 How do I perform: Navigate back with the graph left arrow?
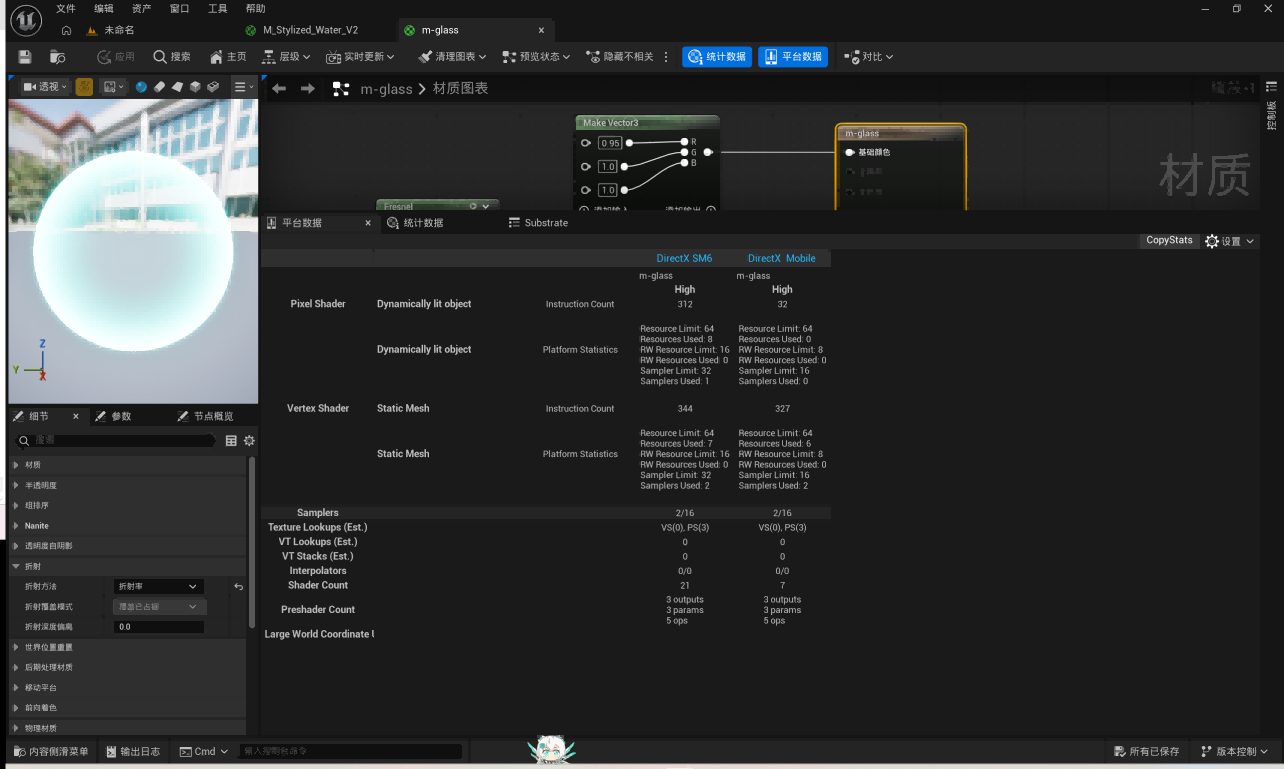point(279,89)
